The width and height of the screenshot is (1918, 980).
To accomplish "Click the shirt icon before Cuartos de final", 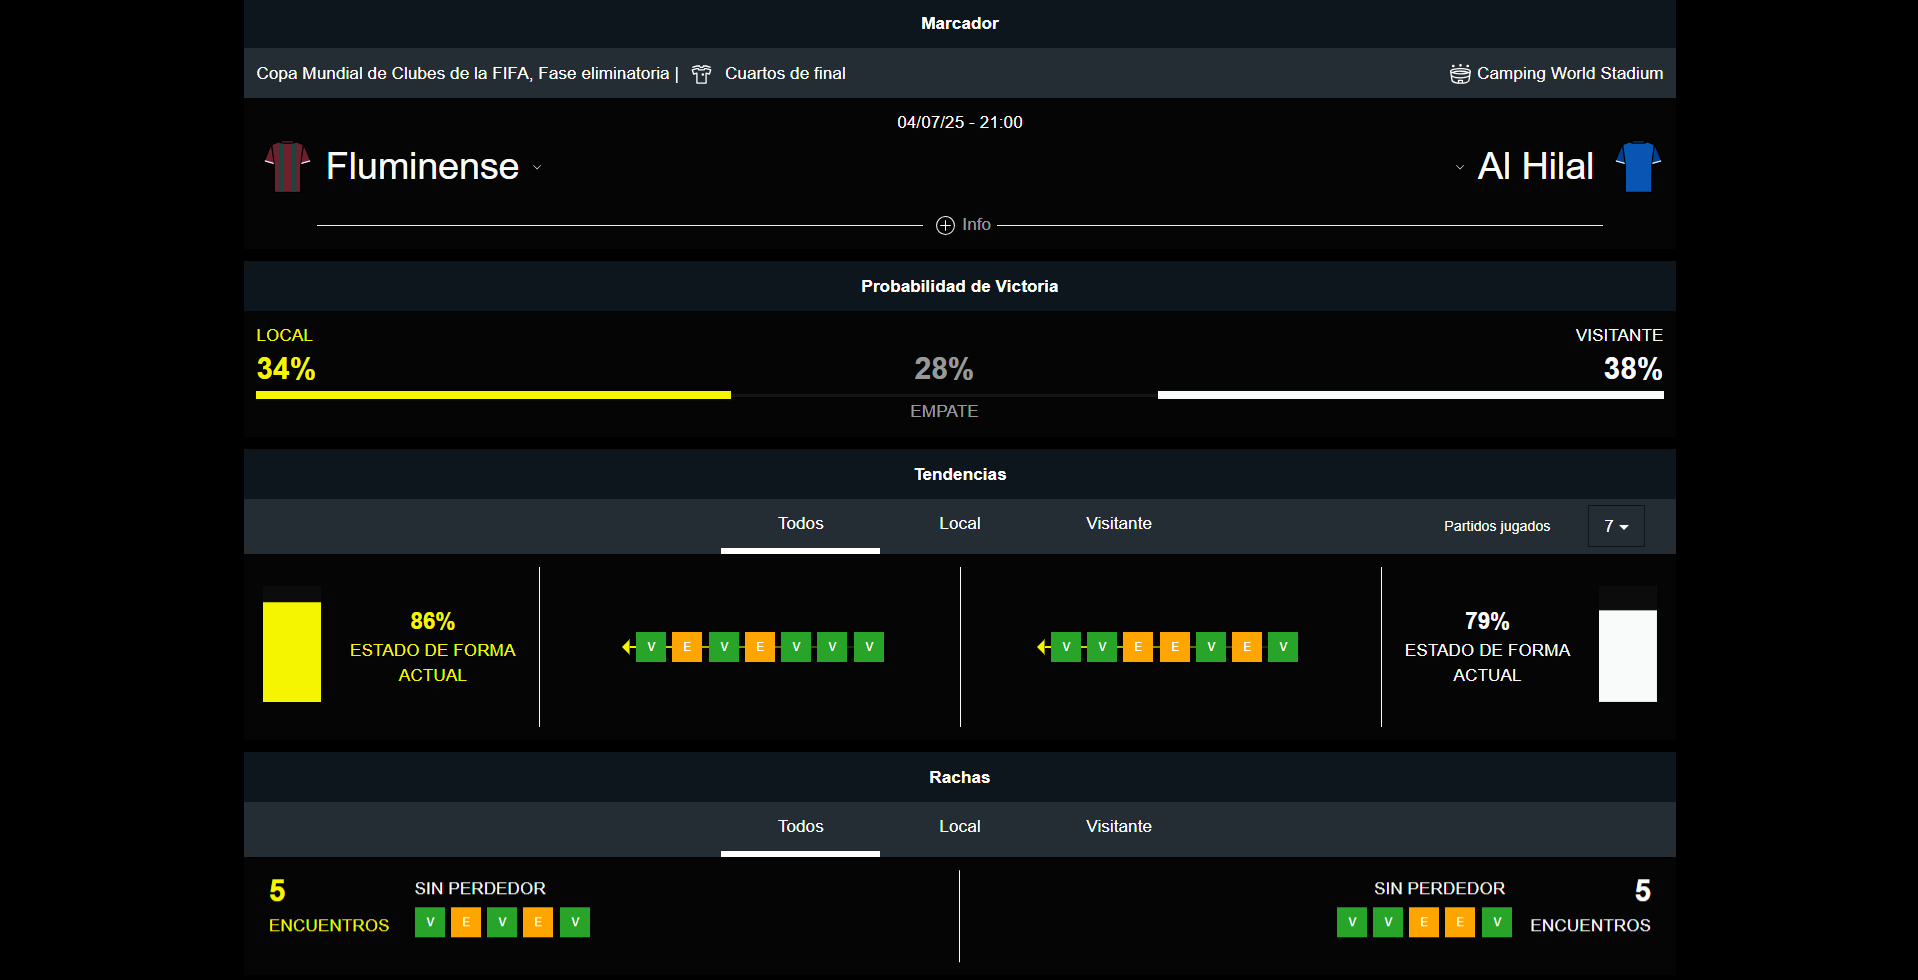I will (702, 74).
